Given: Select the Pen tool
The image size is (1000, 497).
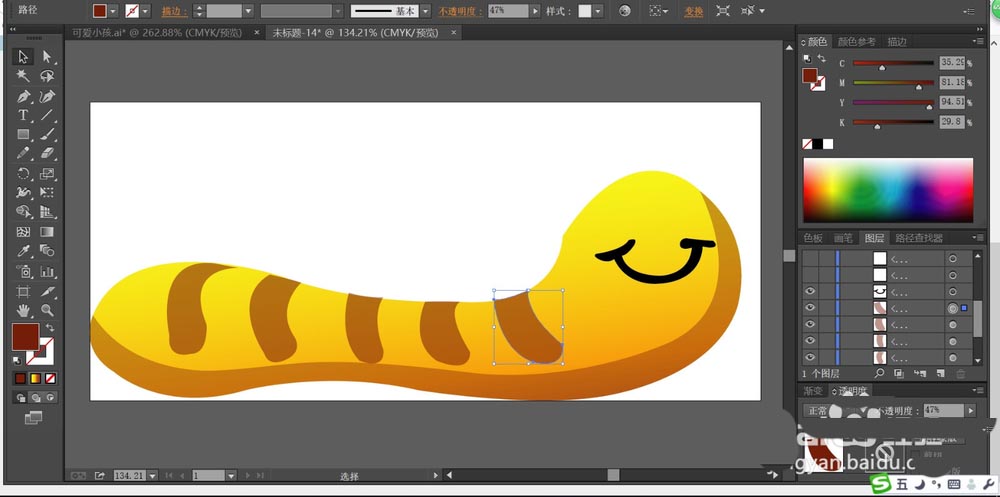Looking at the screenshot, I should pos(23,96).
